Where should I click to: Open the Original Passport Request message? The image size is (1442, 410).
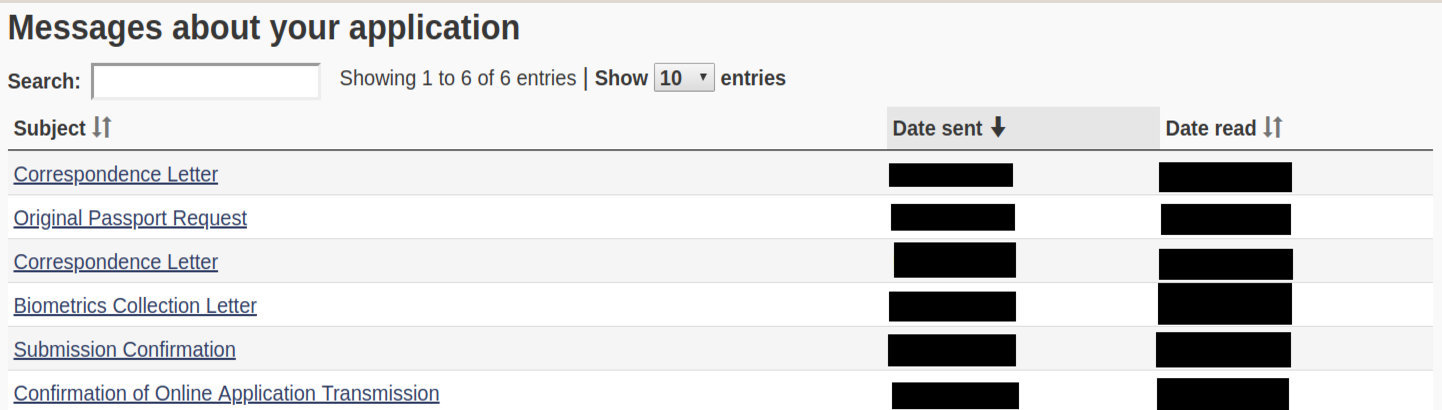pos(130,218)
